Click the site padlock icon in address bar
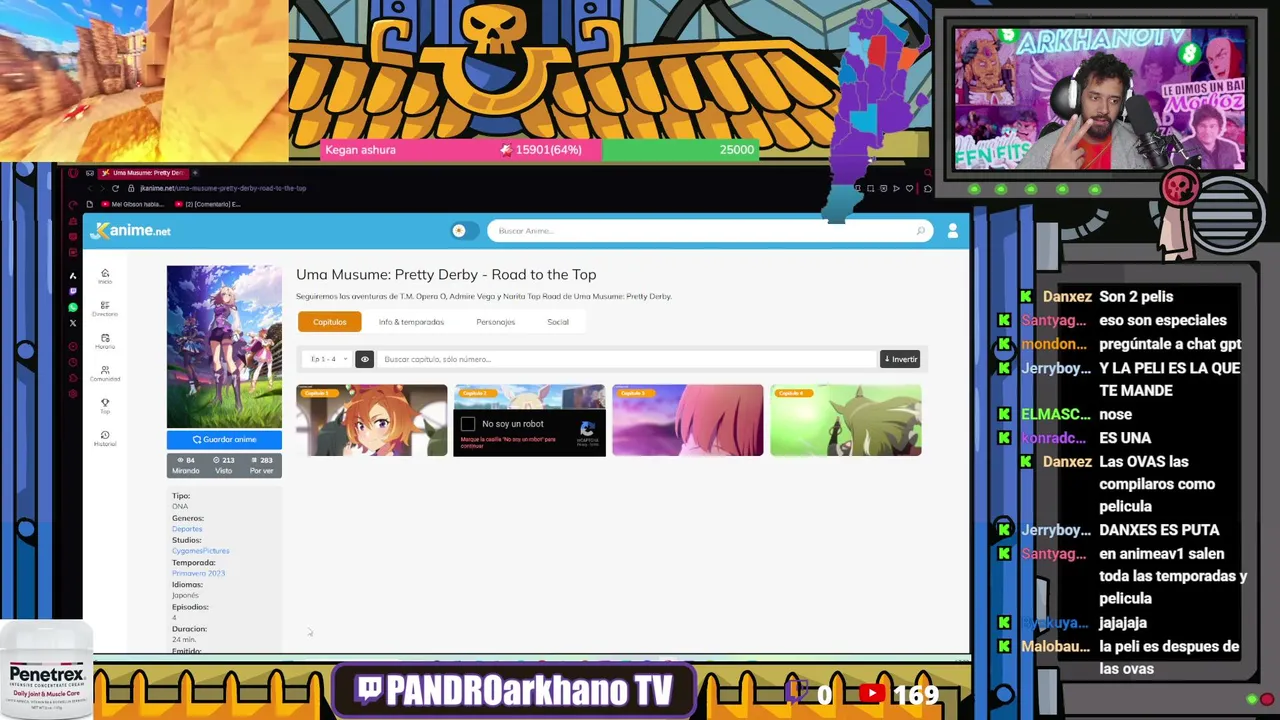The width and height of the screenshot is (1280, 720). click(131, 188)
